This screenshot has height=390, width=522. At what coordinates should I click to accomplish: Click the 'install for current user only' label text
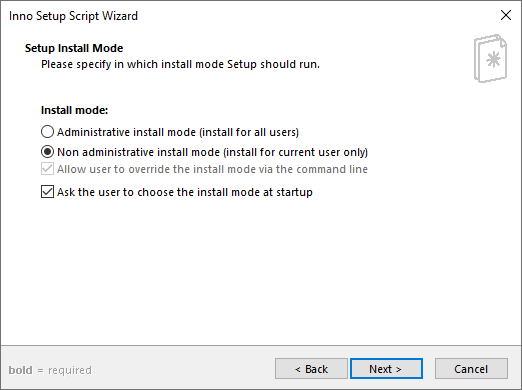(295, 152)
